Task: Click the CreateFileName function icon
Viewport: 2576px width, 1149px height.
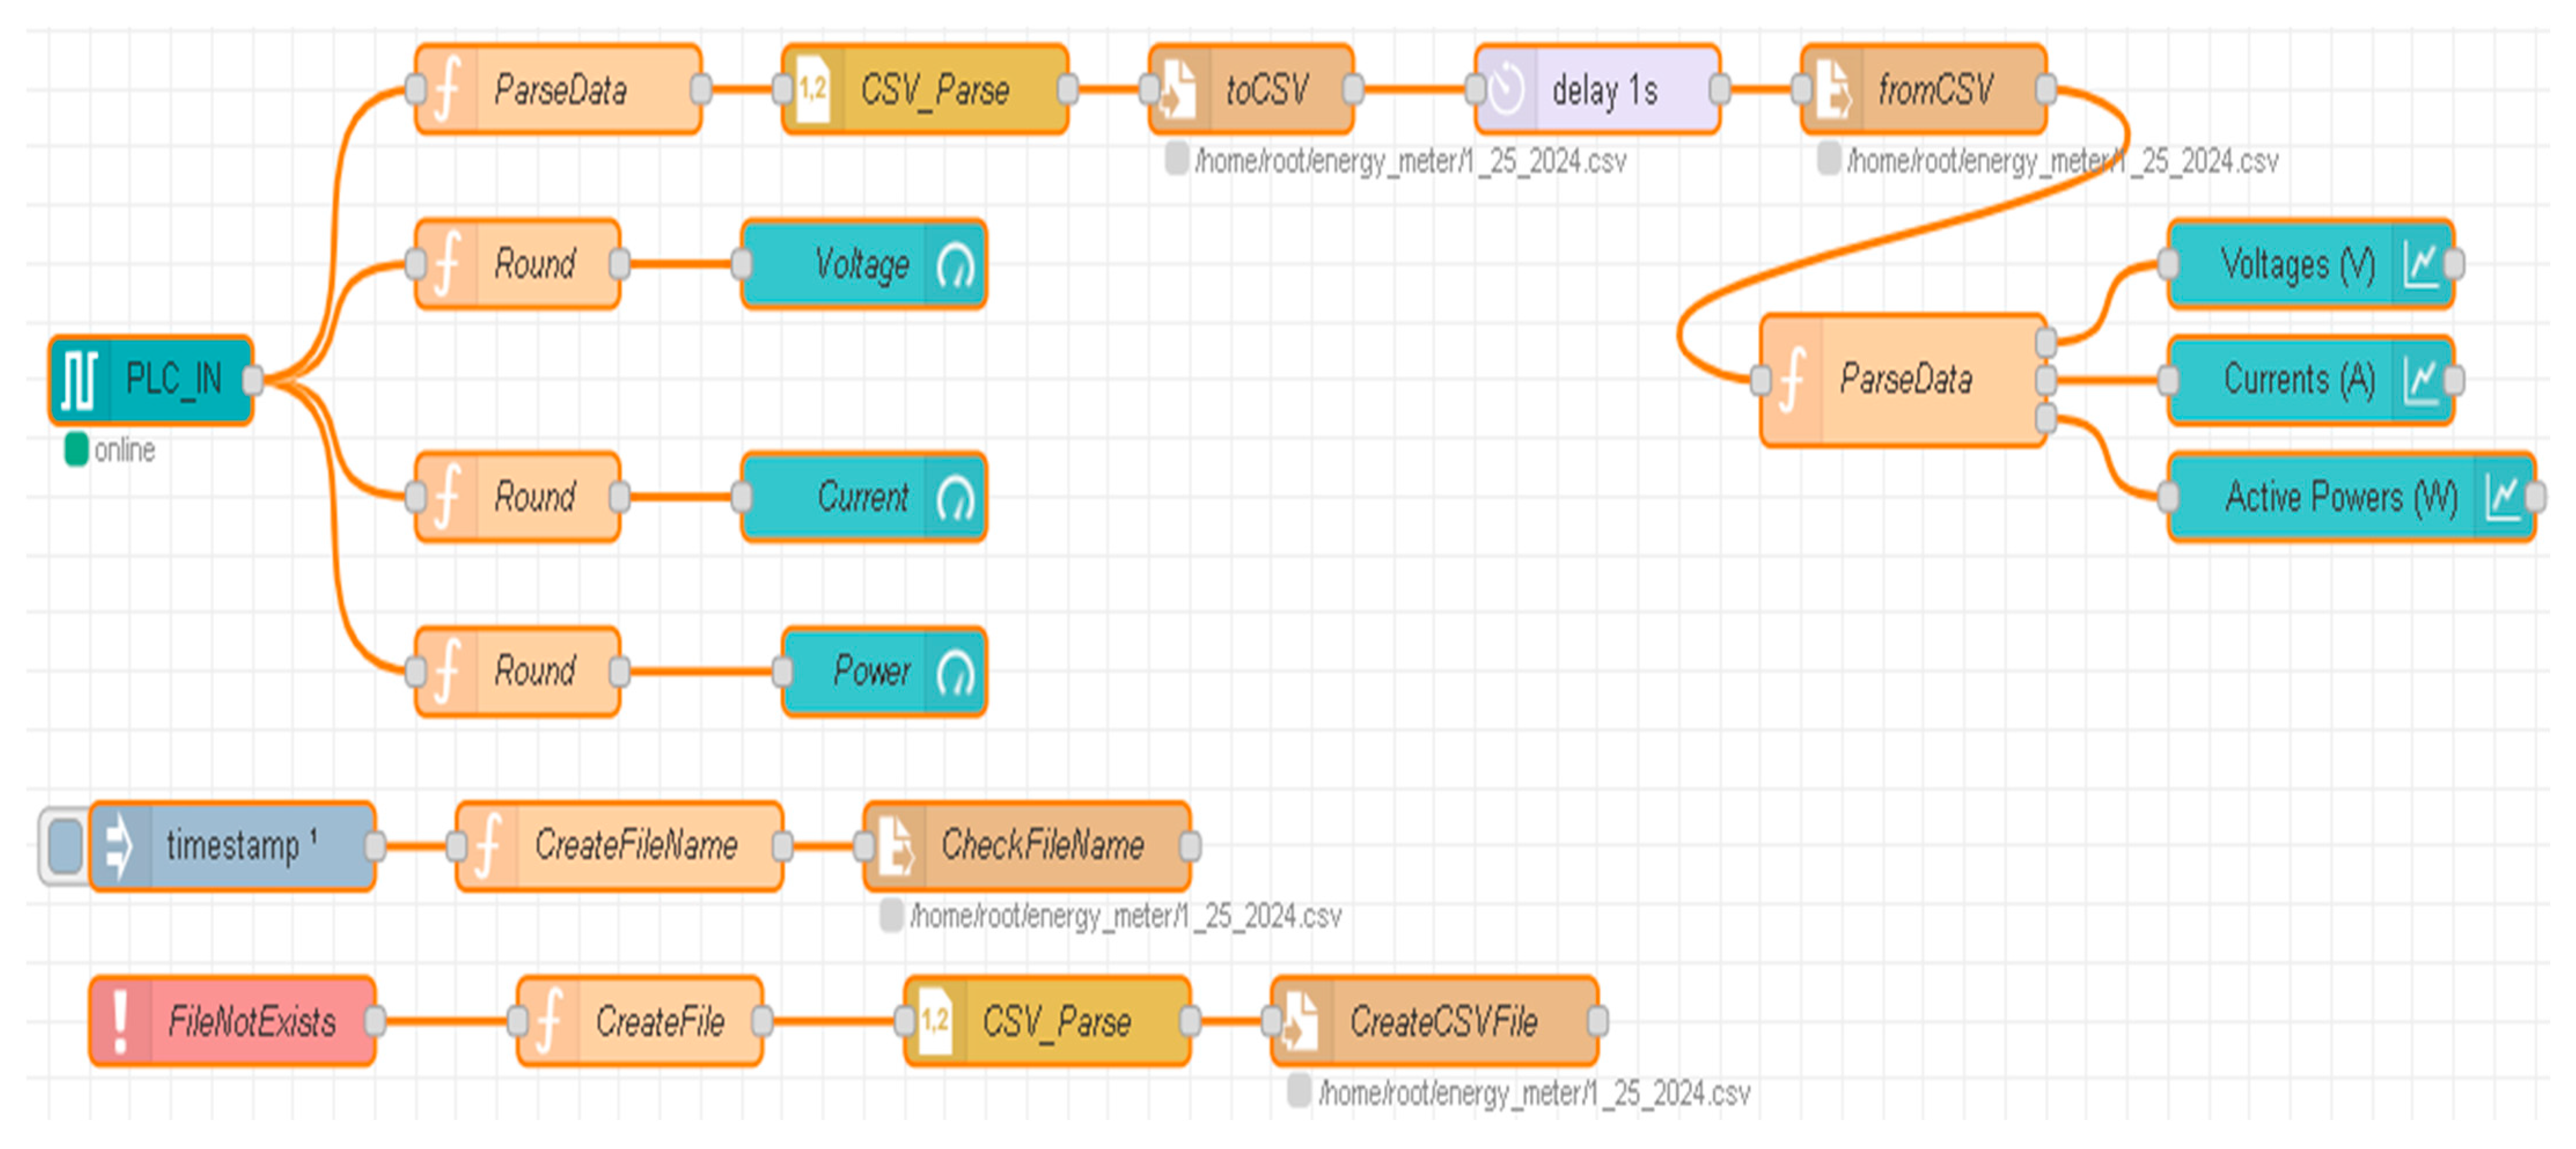Action: click(488, 846)
